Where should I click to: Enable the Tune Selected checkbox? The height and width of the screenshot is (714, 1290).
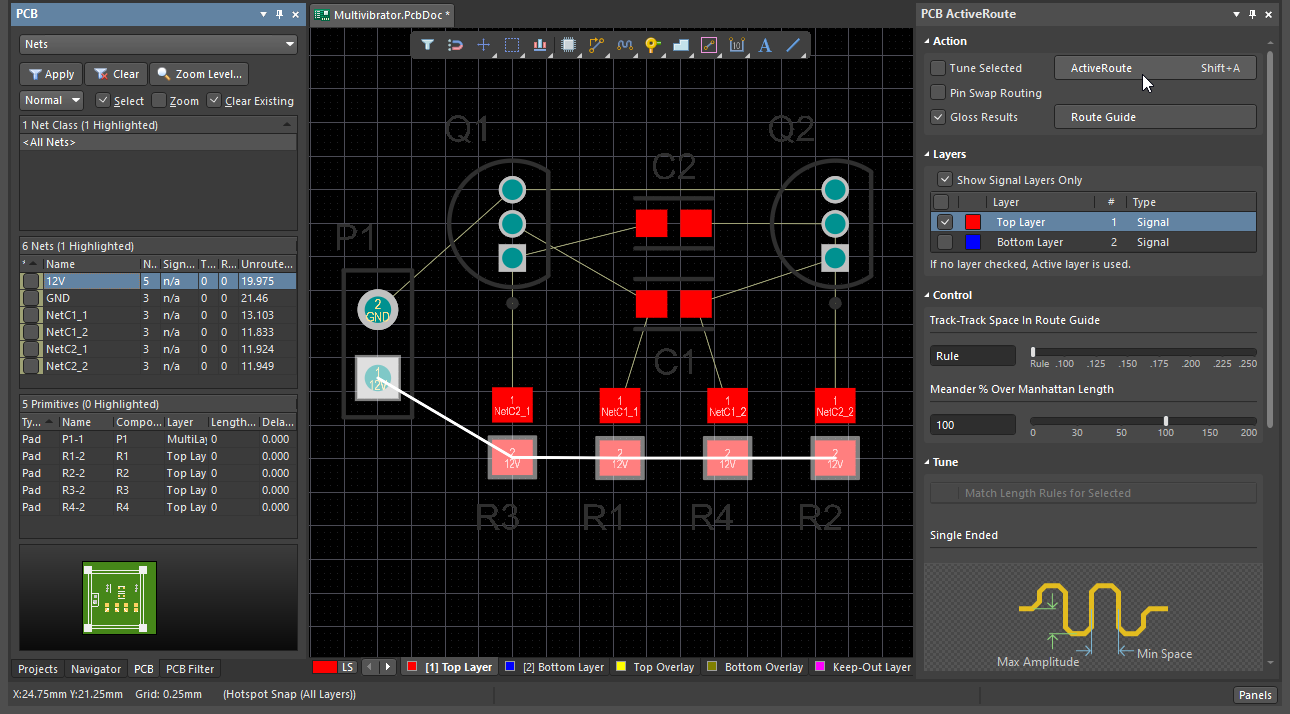(x=938, y=68)
